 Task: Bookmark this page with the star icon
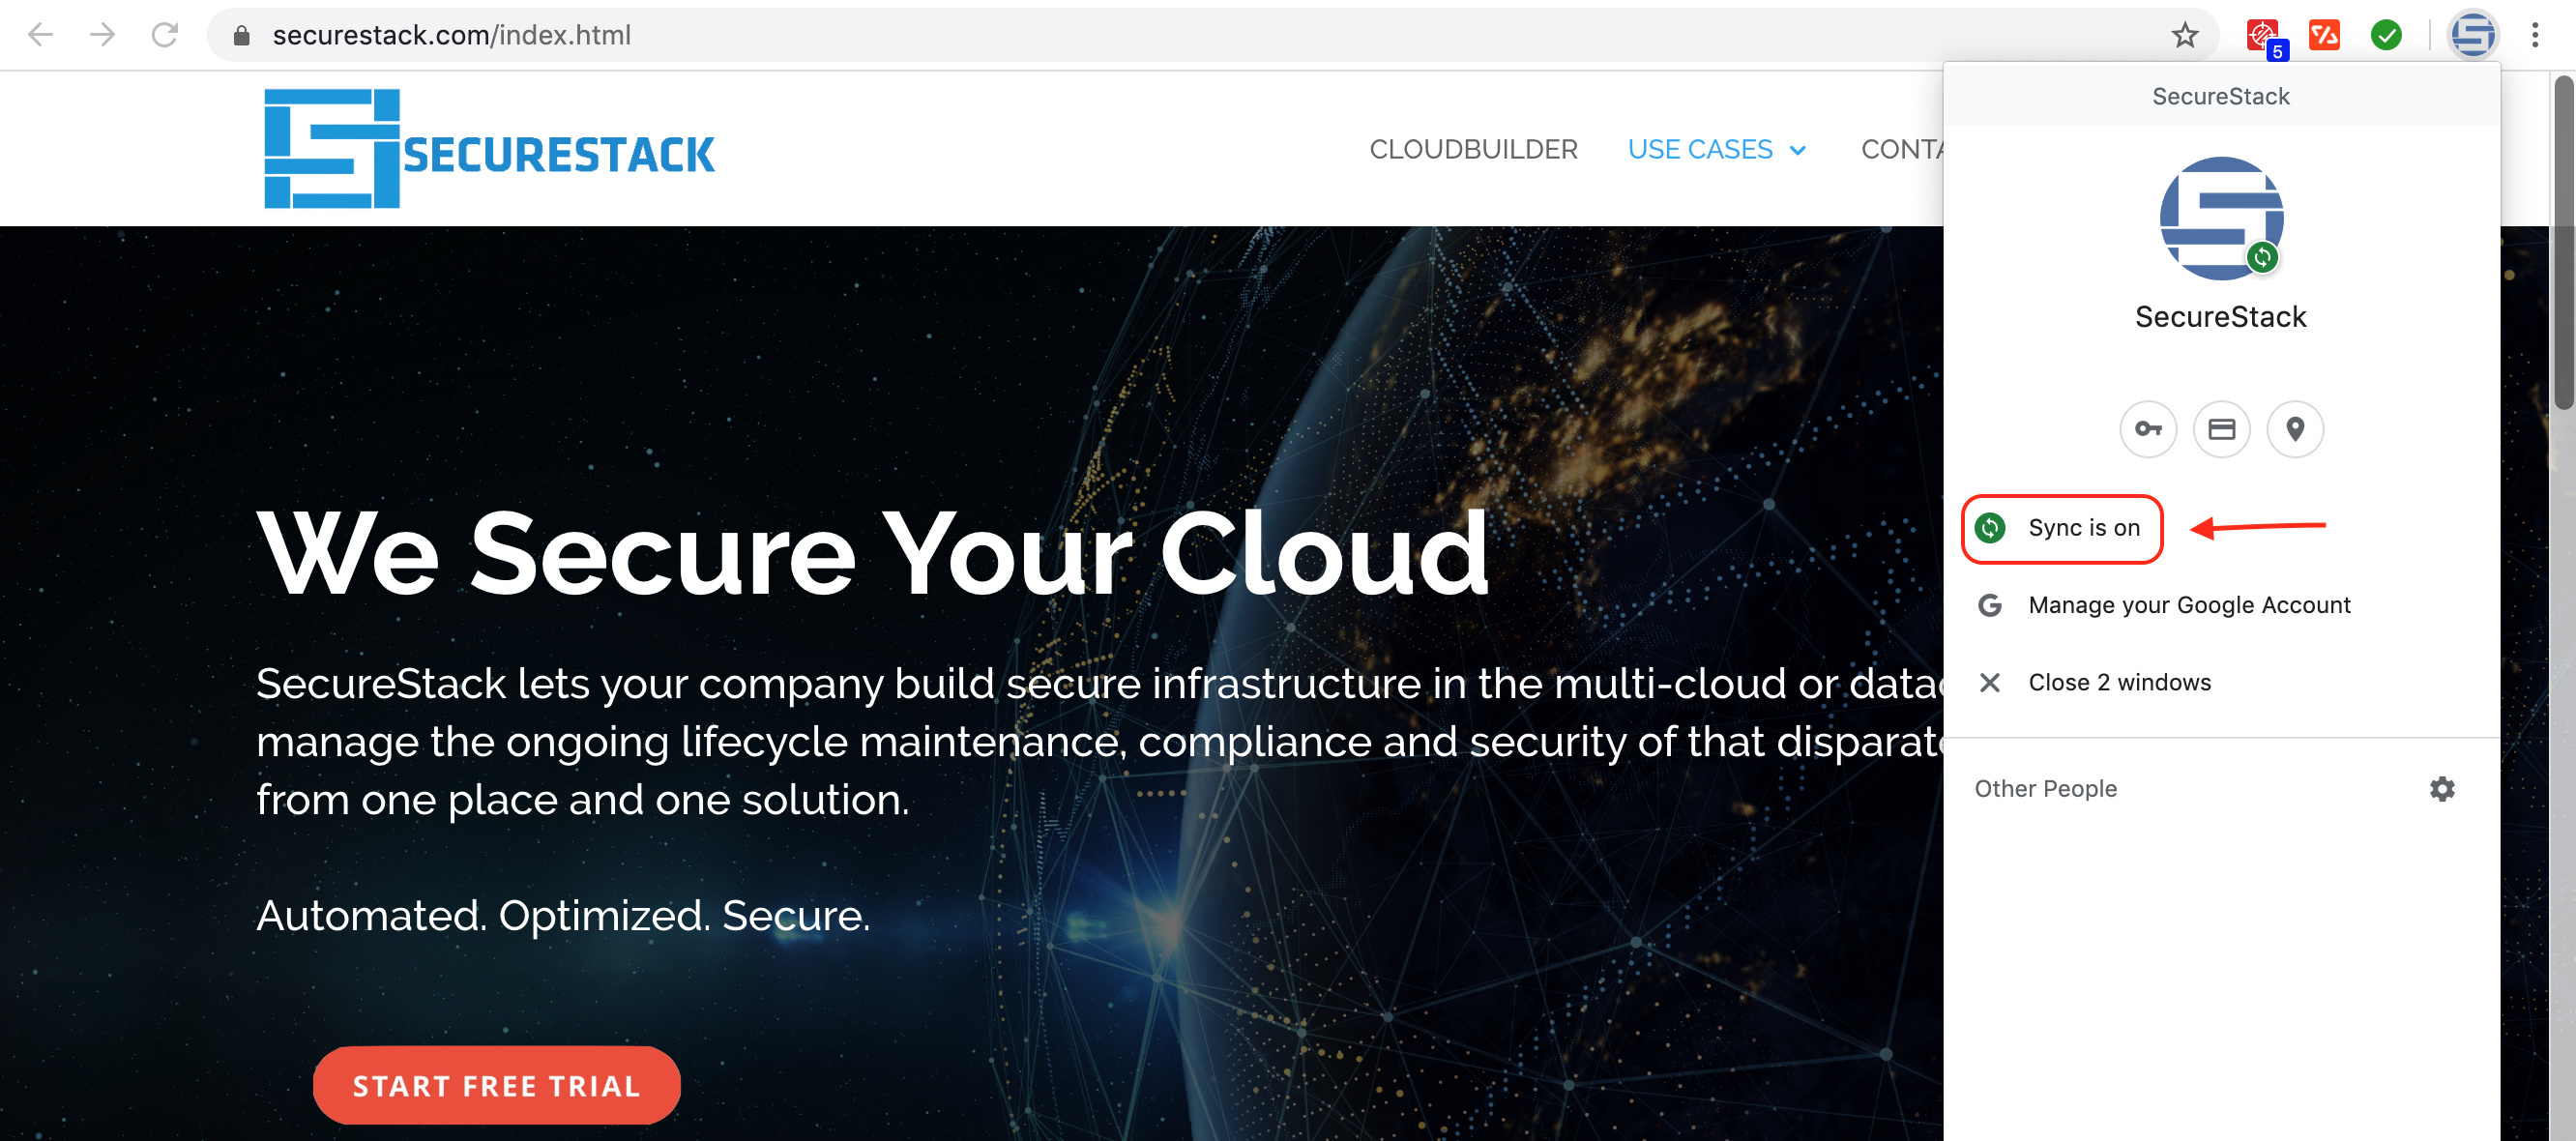[2185, 36]
